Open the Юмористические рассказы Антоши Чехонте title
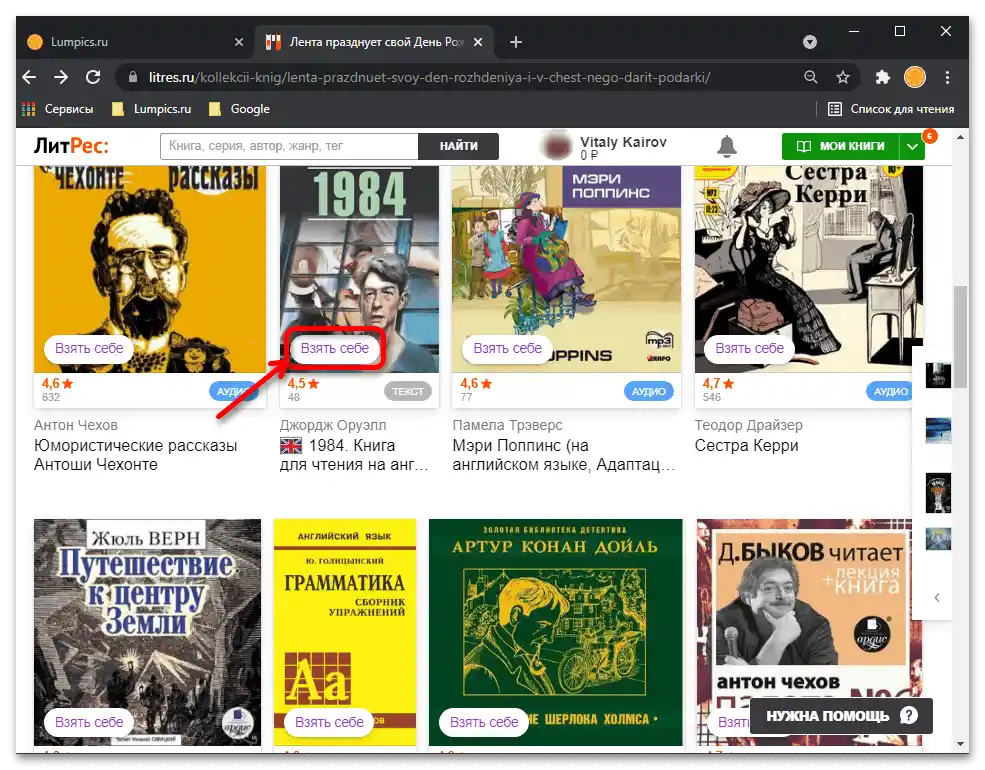Screen dimensions: 985x770 135,455
